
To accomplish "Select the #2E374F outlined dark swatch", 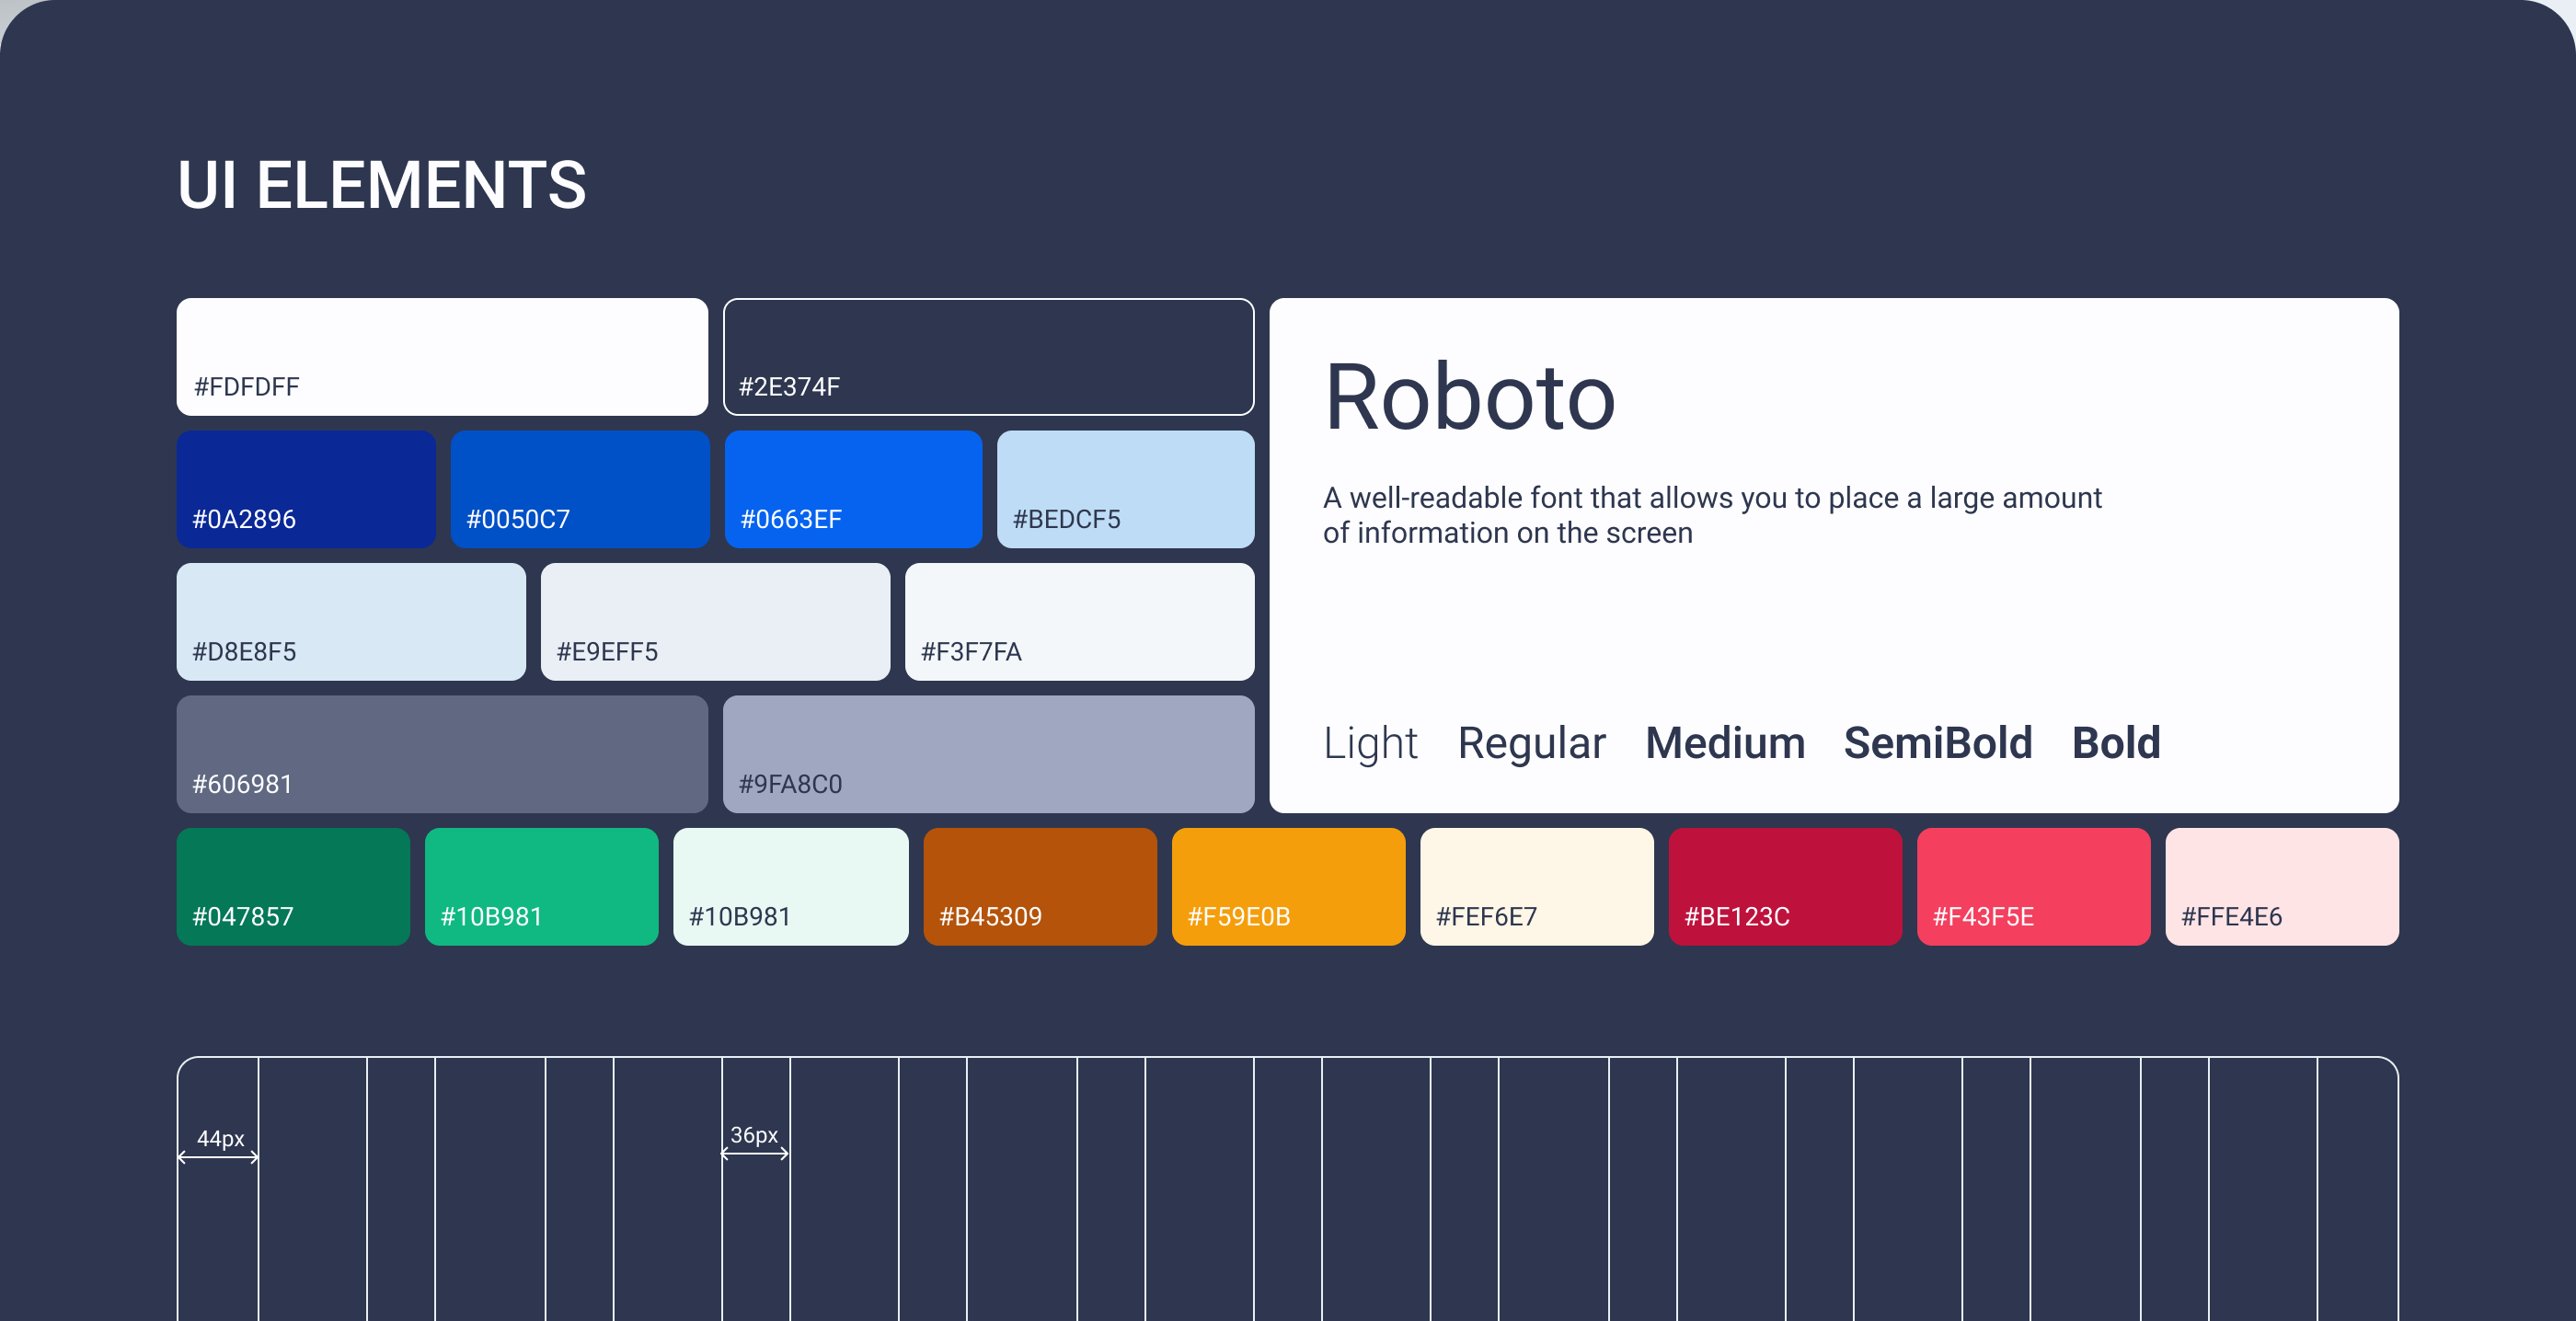I will 988,356.
